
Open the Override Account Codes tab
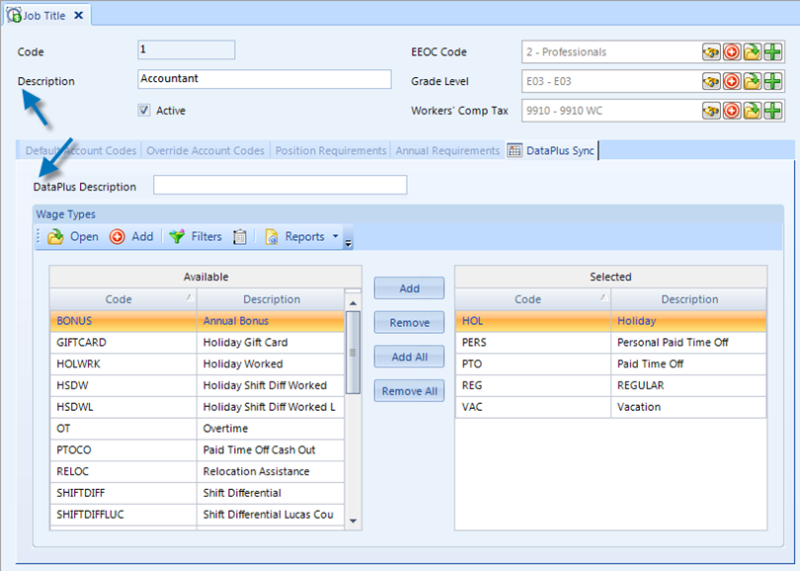click(x=205, y=151)
